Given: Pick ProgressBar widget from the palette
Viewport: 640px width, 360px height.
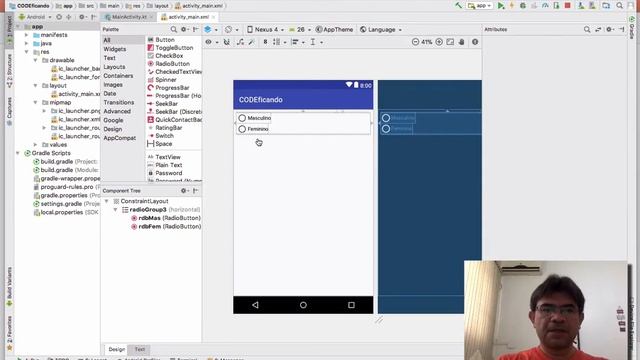Looking at the screenshot, I should point(168,88).
